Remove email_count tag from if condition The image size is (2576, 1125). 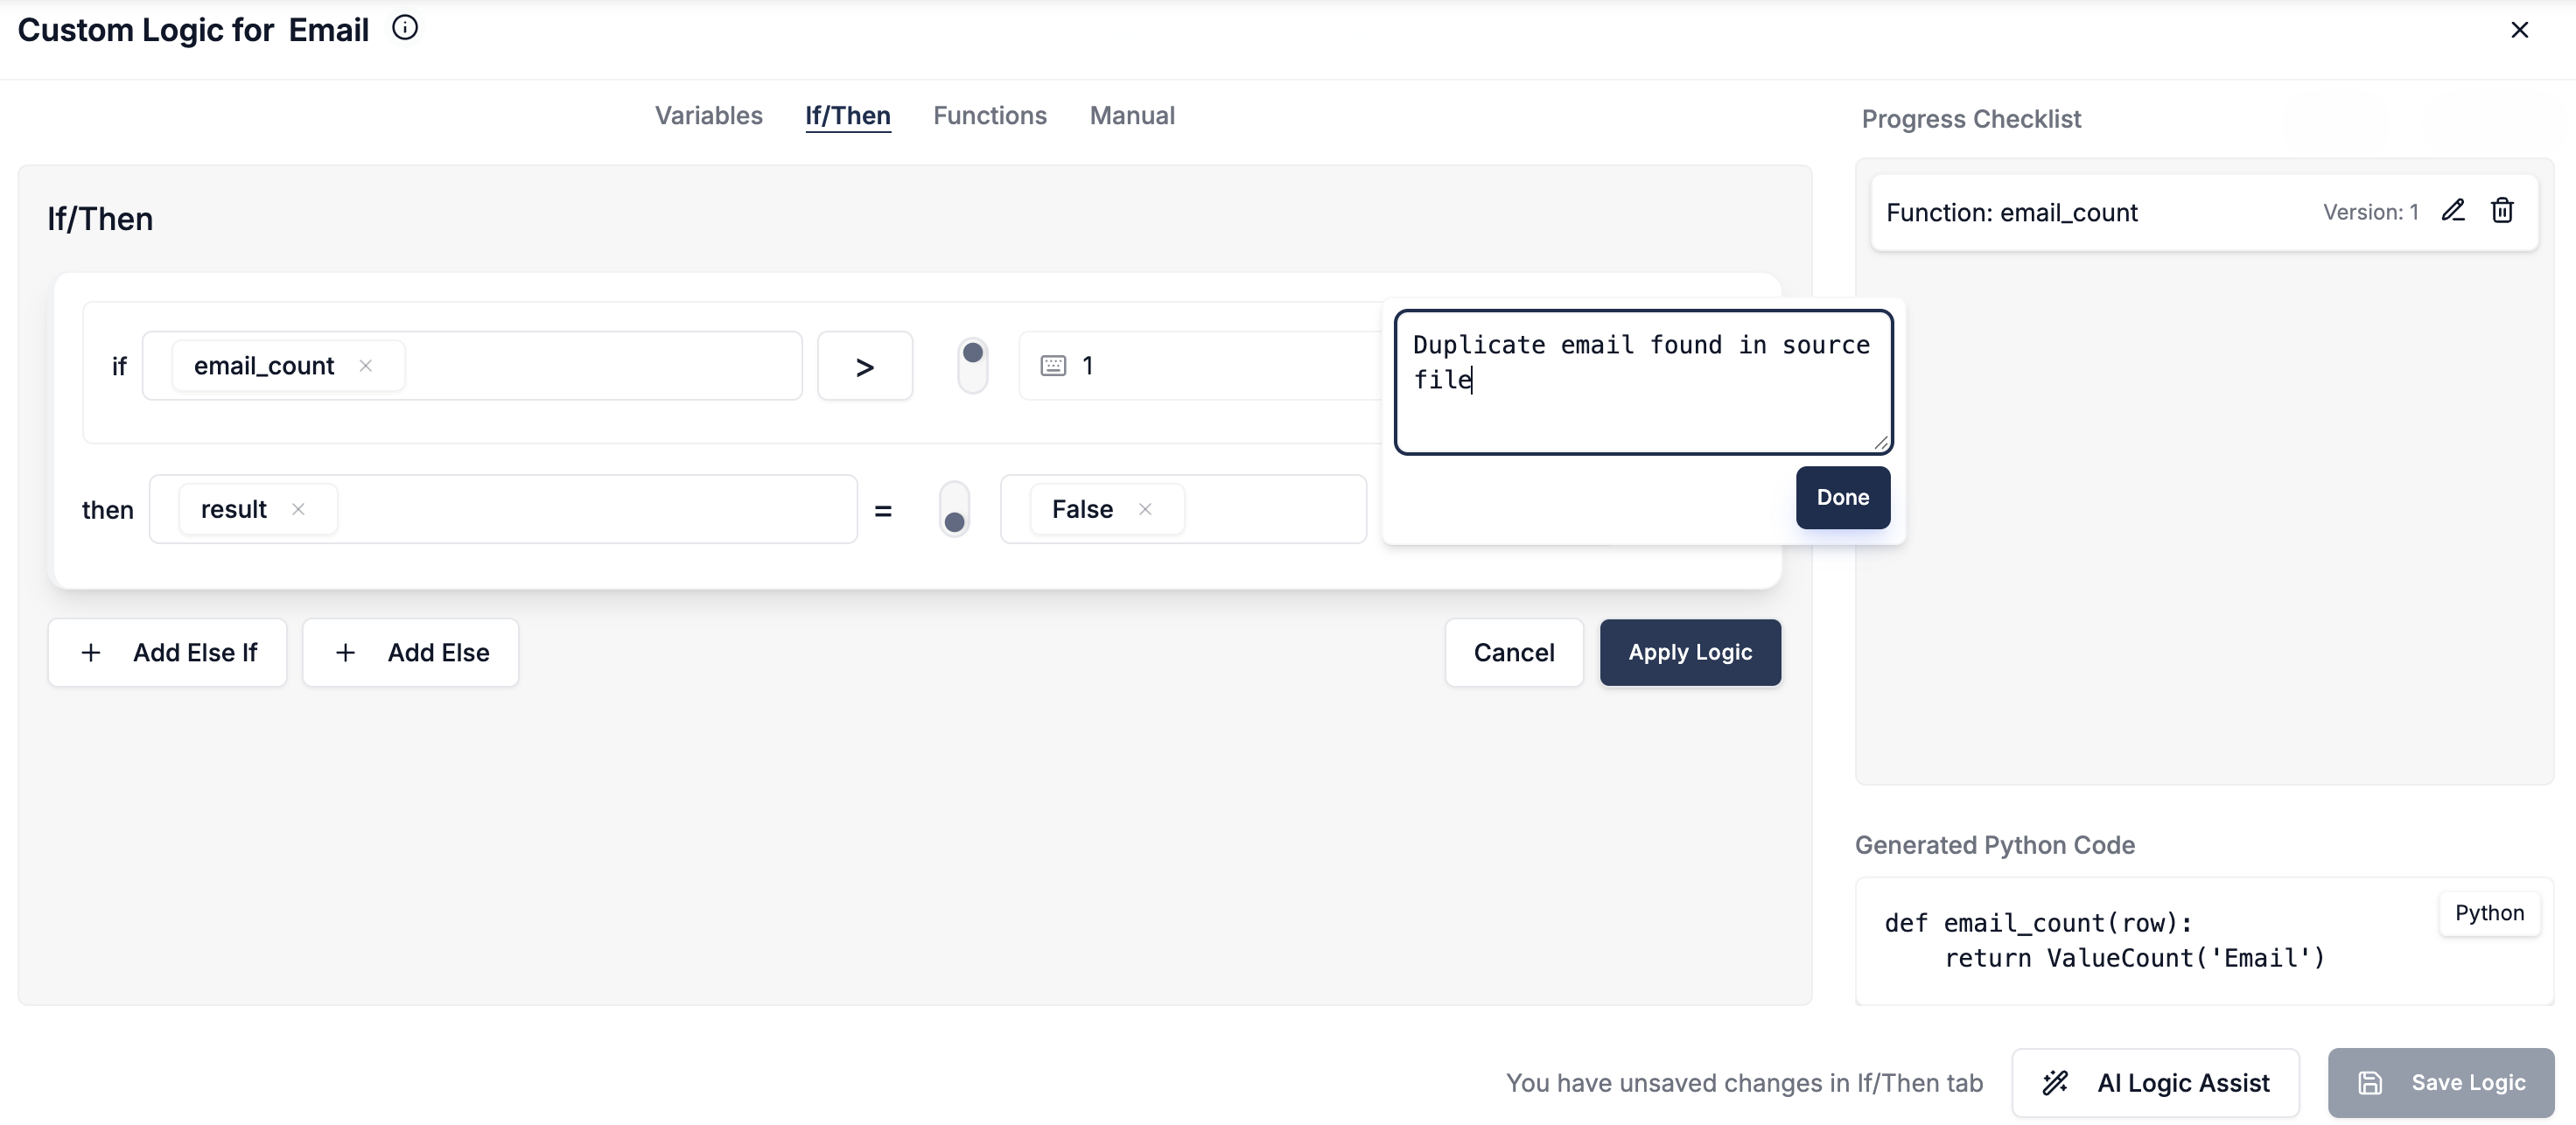[366, 366]
